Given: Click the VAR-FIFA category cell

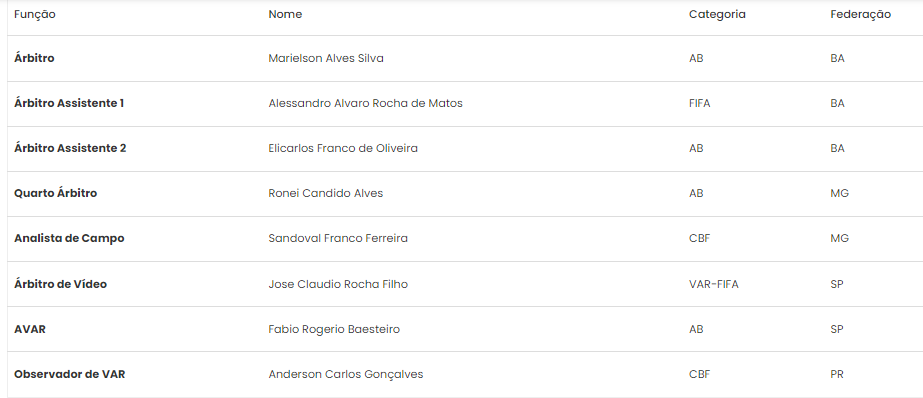Looking at the screenshot, I should 713,284.
